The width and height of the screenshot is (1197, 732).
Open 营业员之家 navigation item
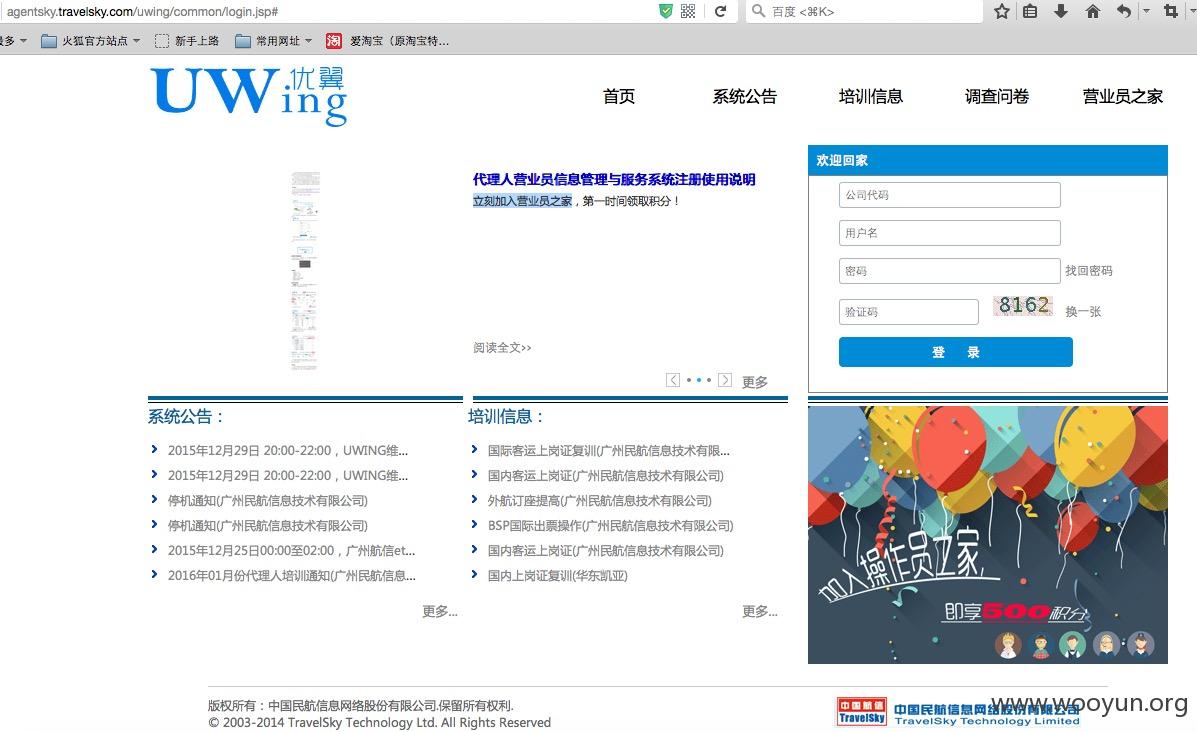click(x=1122, y=96)
